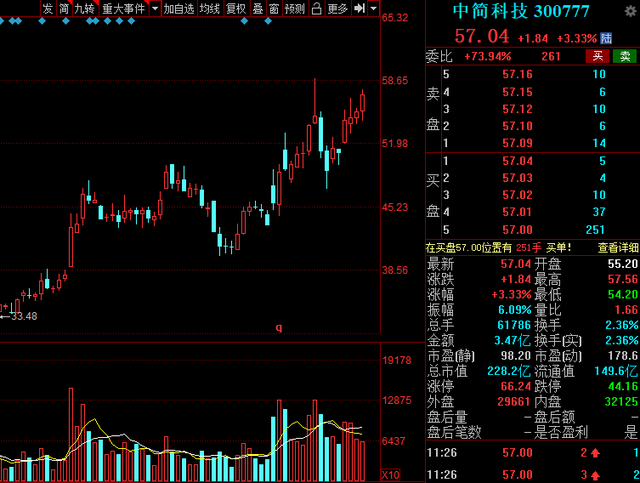Screen dimensions: 640x483
Task: Click the 开盘 value 55.20
Action: 623,264
